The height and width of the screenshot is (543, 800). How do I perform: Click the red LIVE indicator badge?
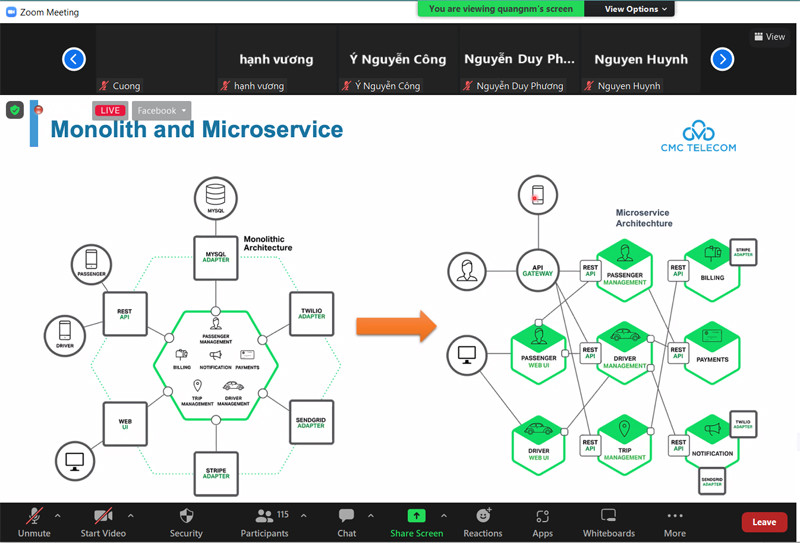109,111
